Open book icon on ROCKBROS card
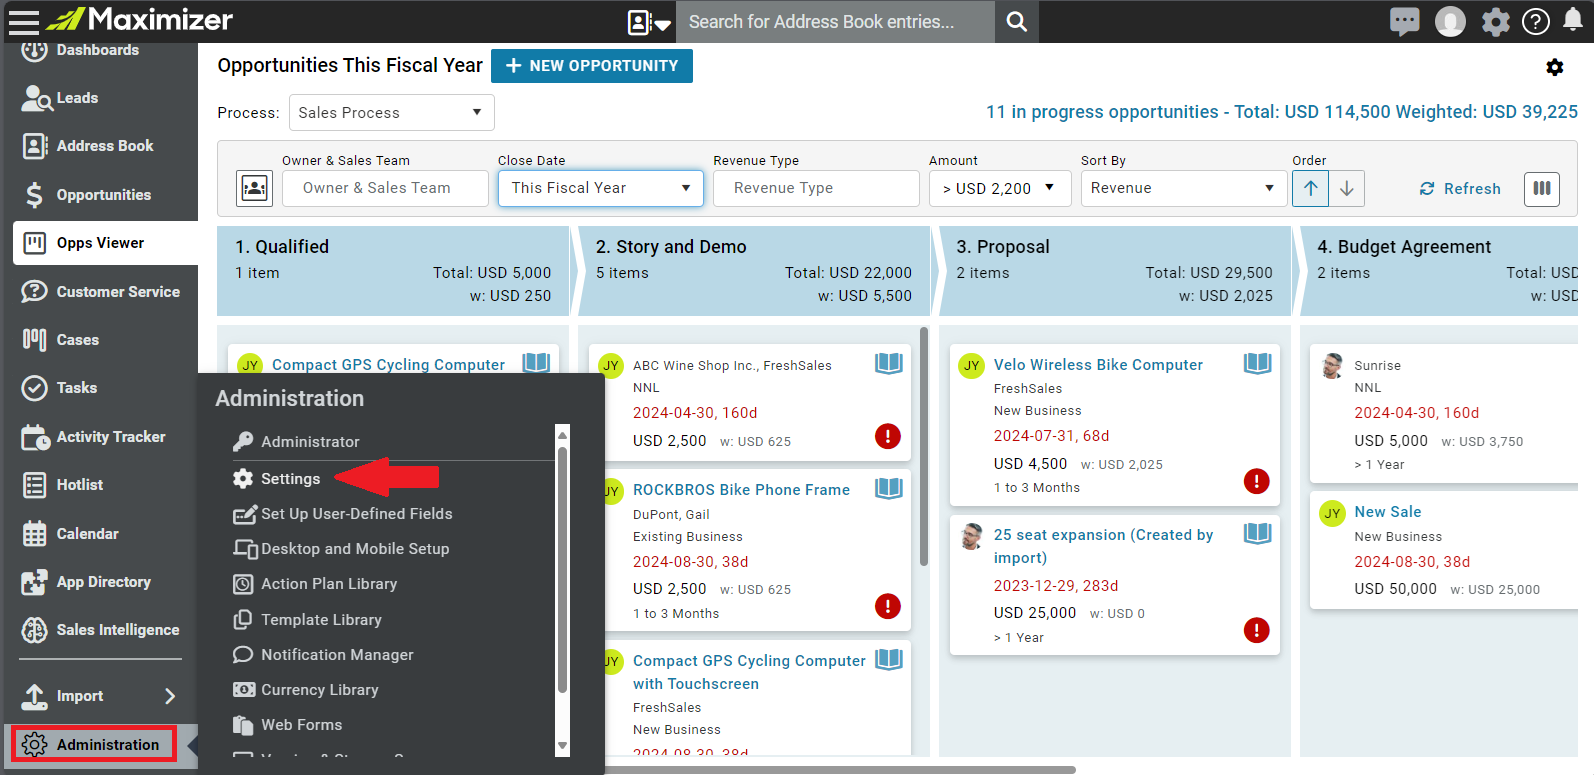1594x775 pixels. [889, 488]
